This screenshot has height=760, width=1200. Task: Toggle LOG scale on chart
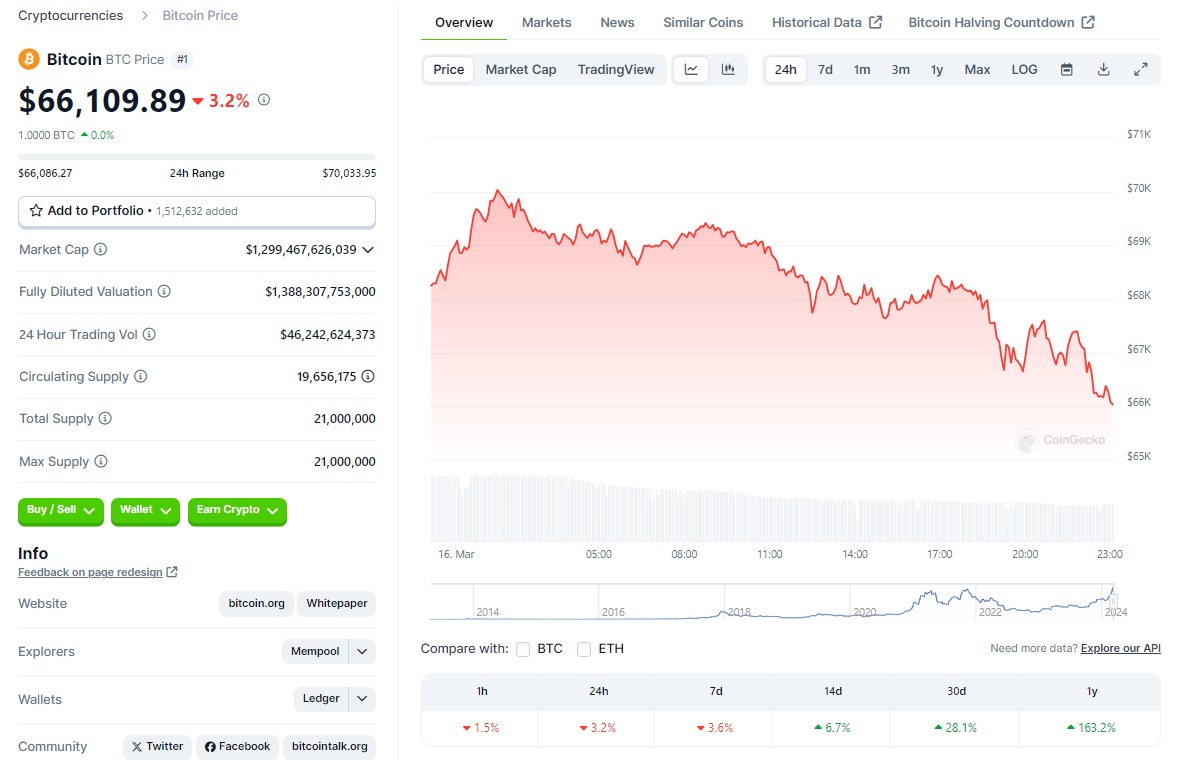1025,70
